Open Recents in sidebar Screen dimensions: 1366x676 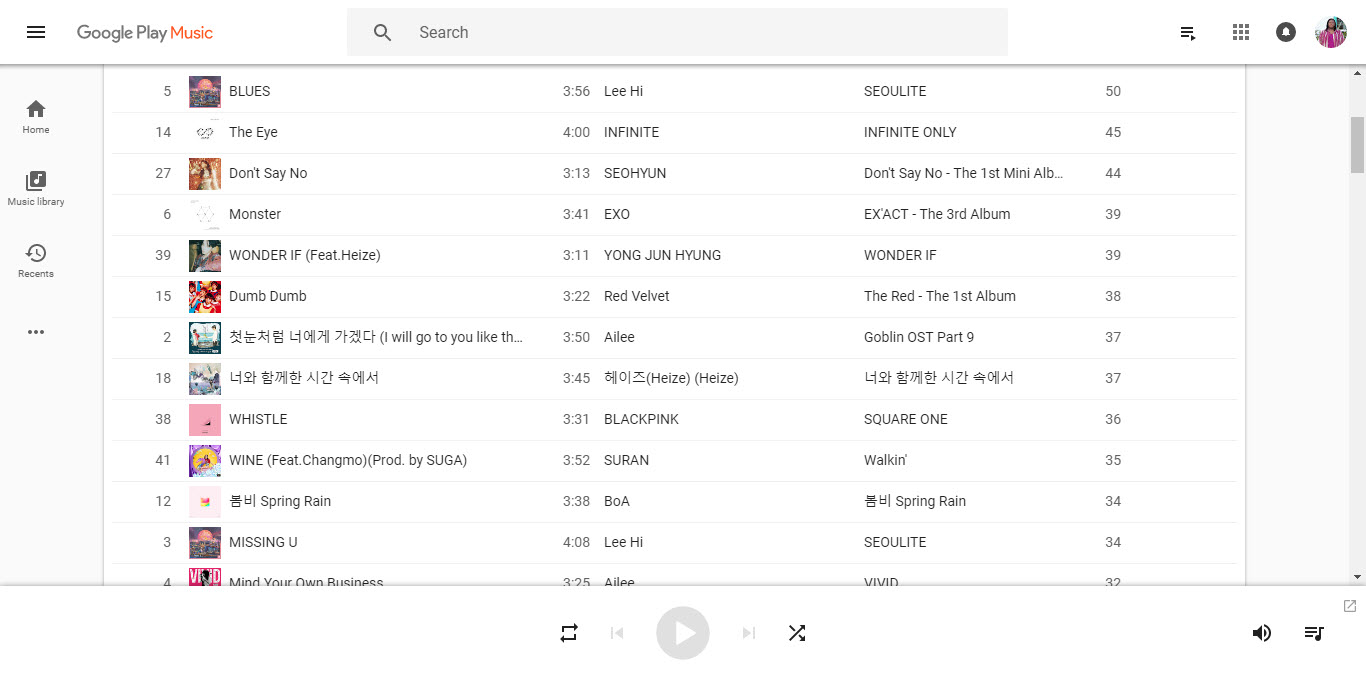(36, 260)
